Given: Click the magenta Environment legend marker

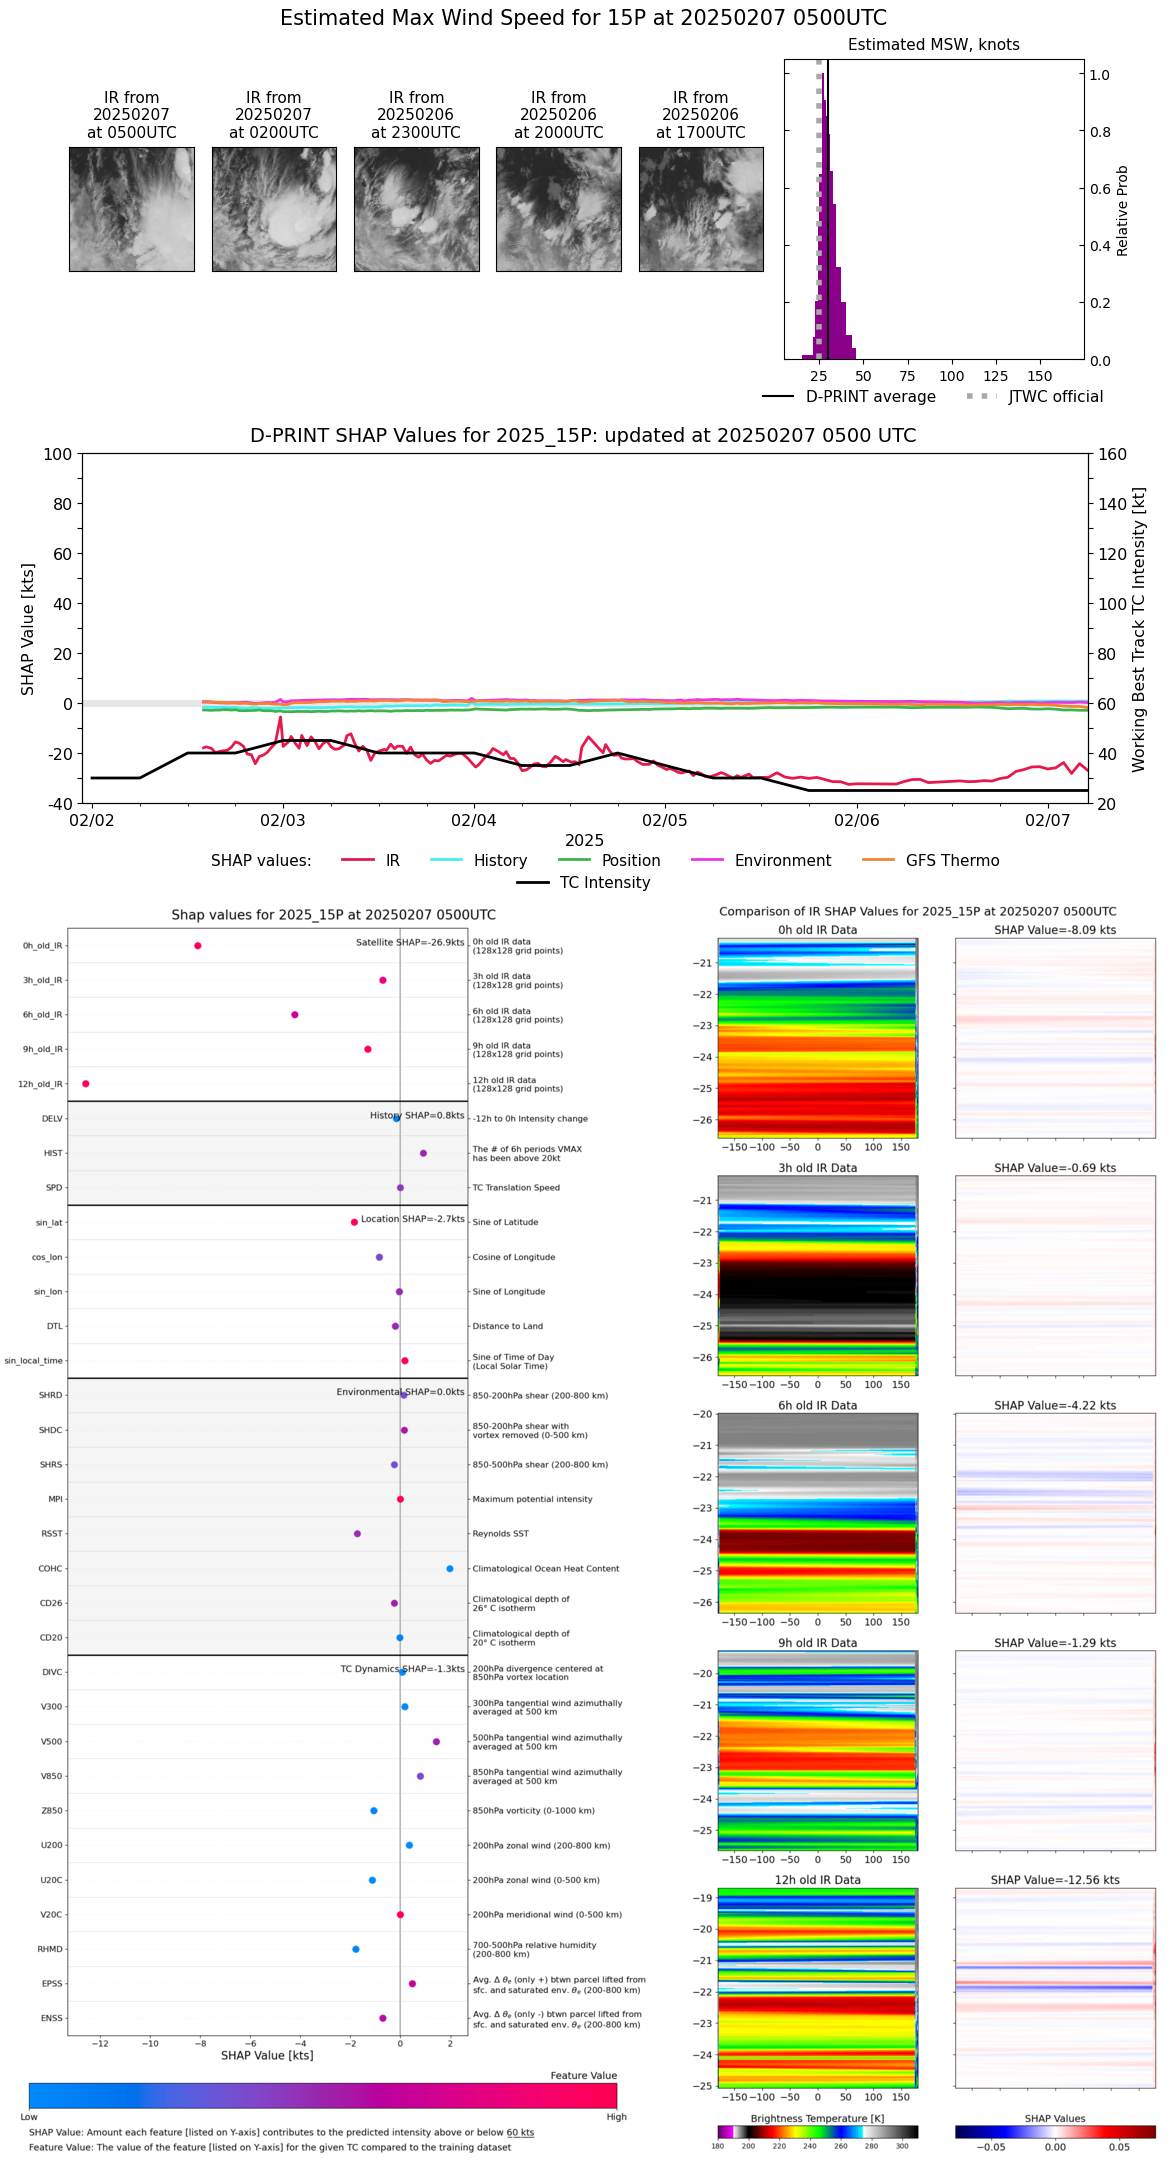Looking at the screenshot, I should pyautogui.click(x=707, y=860).
